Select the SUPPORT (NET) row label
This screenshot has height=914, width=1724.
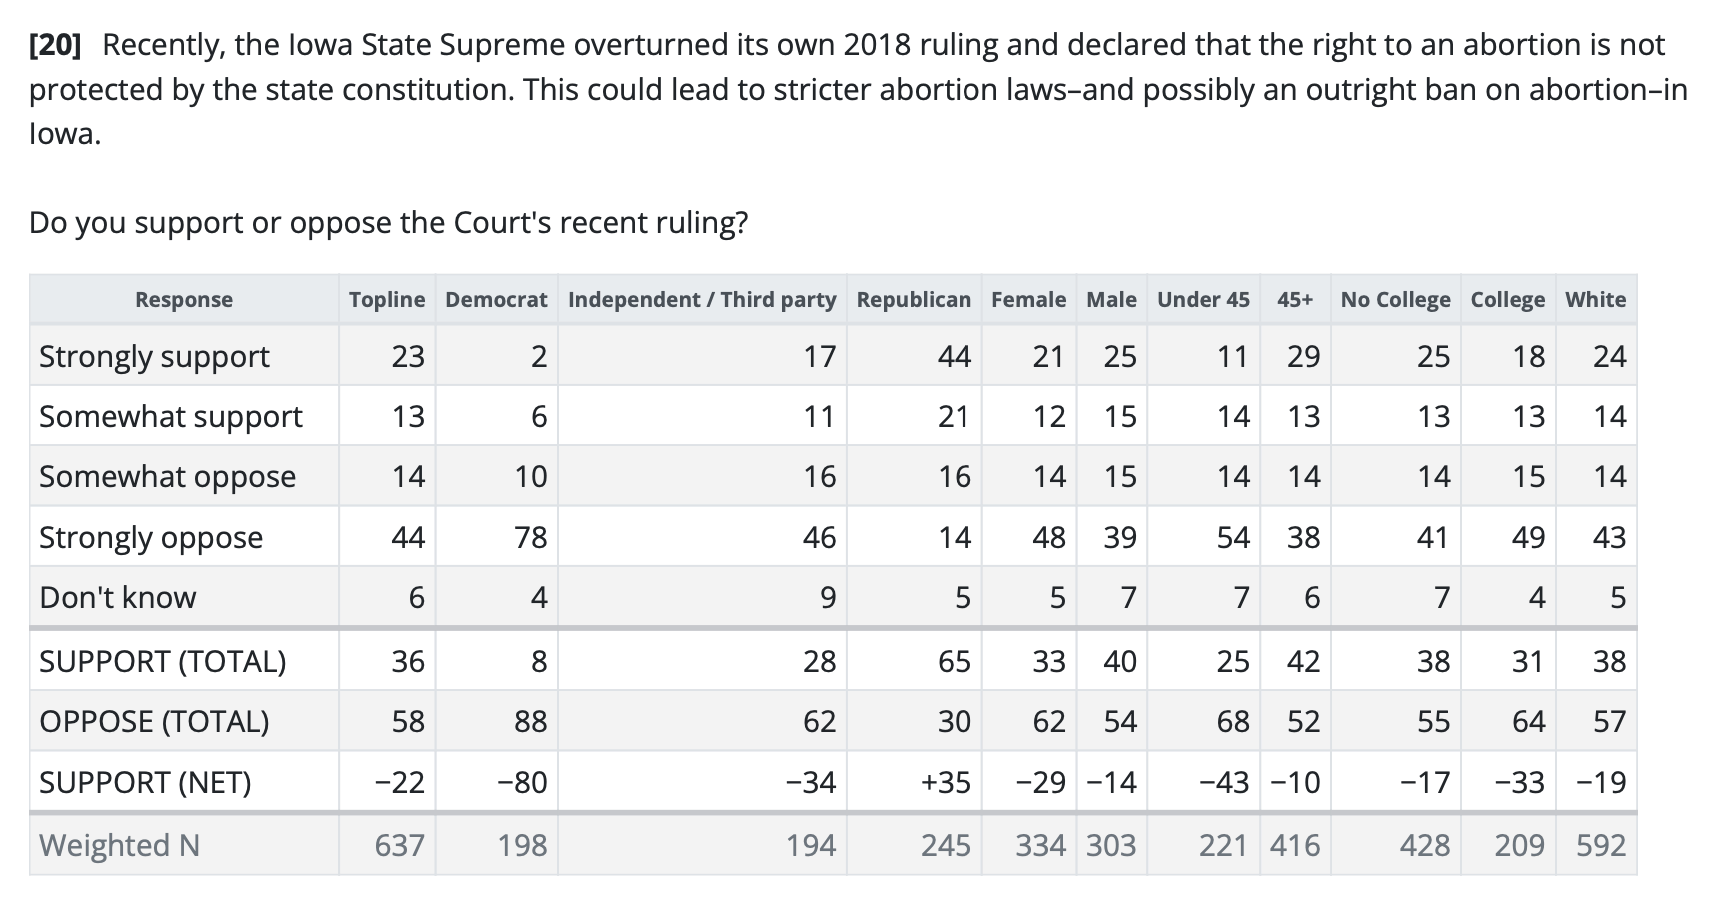145,782
